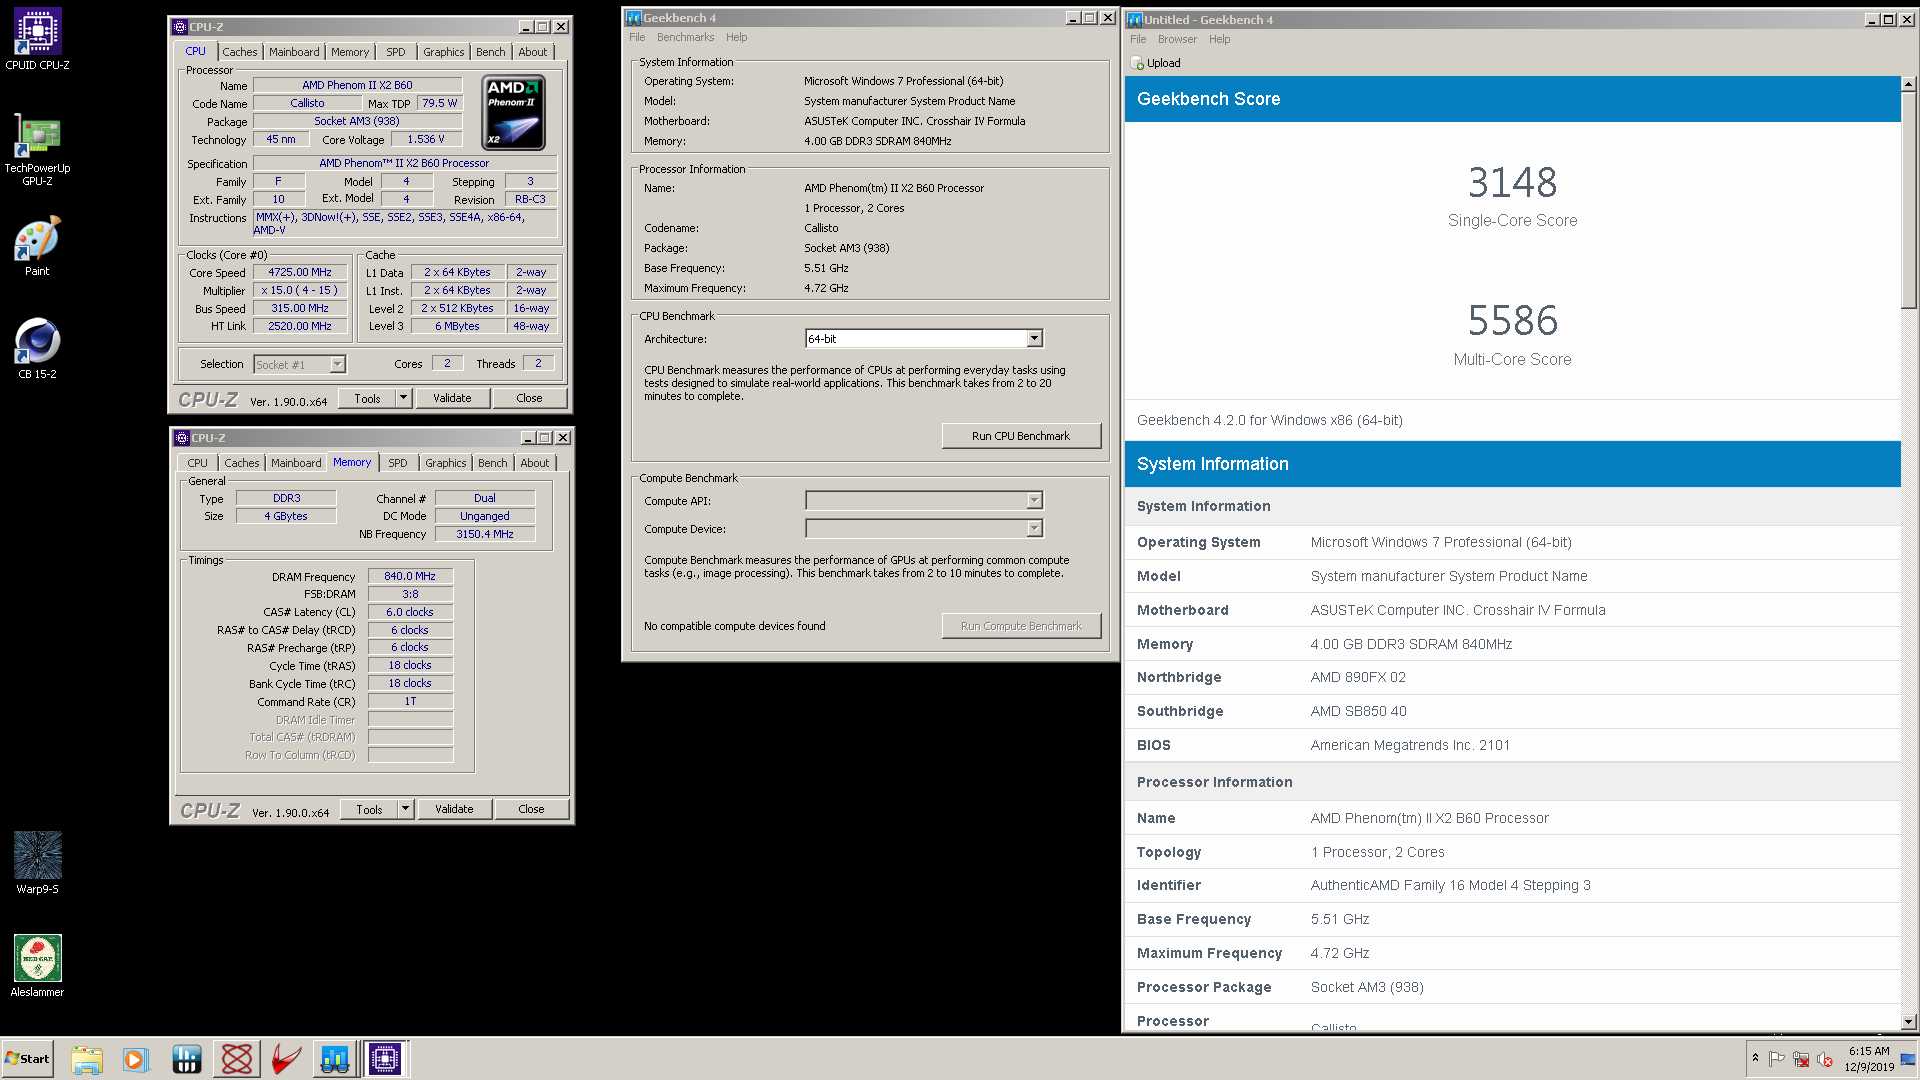Click Close in the lower CPU-Z window
This screenshot has width=1920, height=1080.
531,809
